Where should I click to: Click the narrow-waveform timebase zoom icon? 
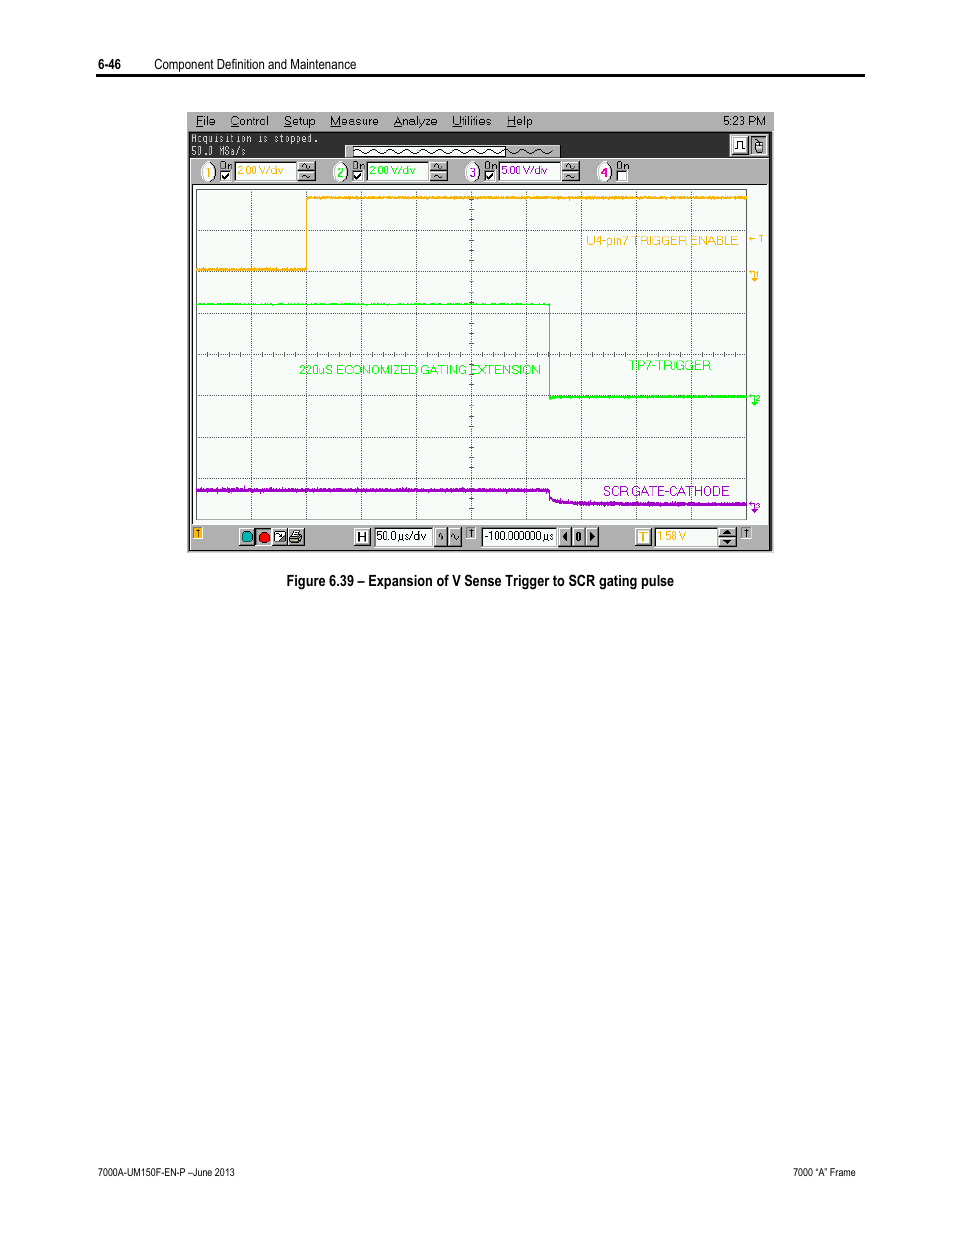point(441,537)
